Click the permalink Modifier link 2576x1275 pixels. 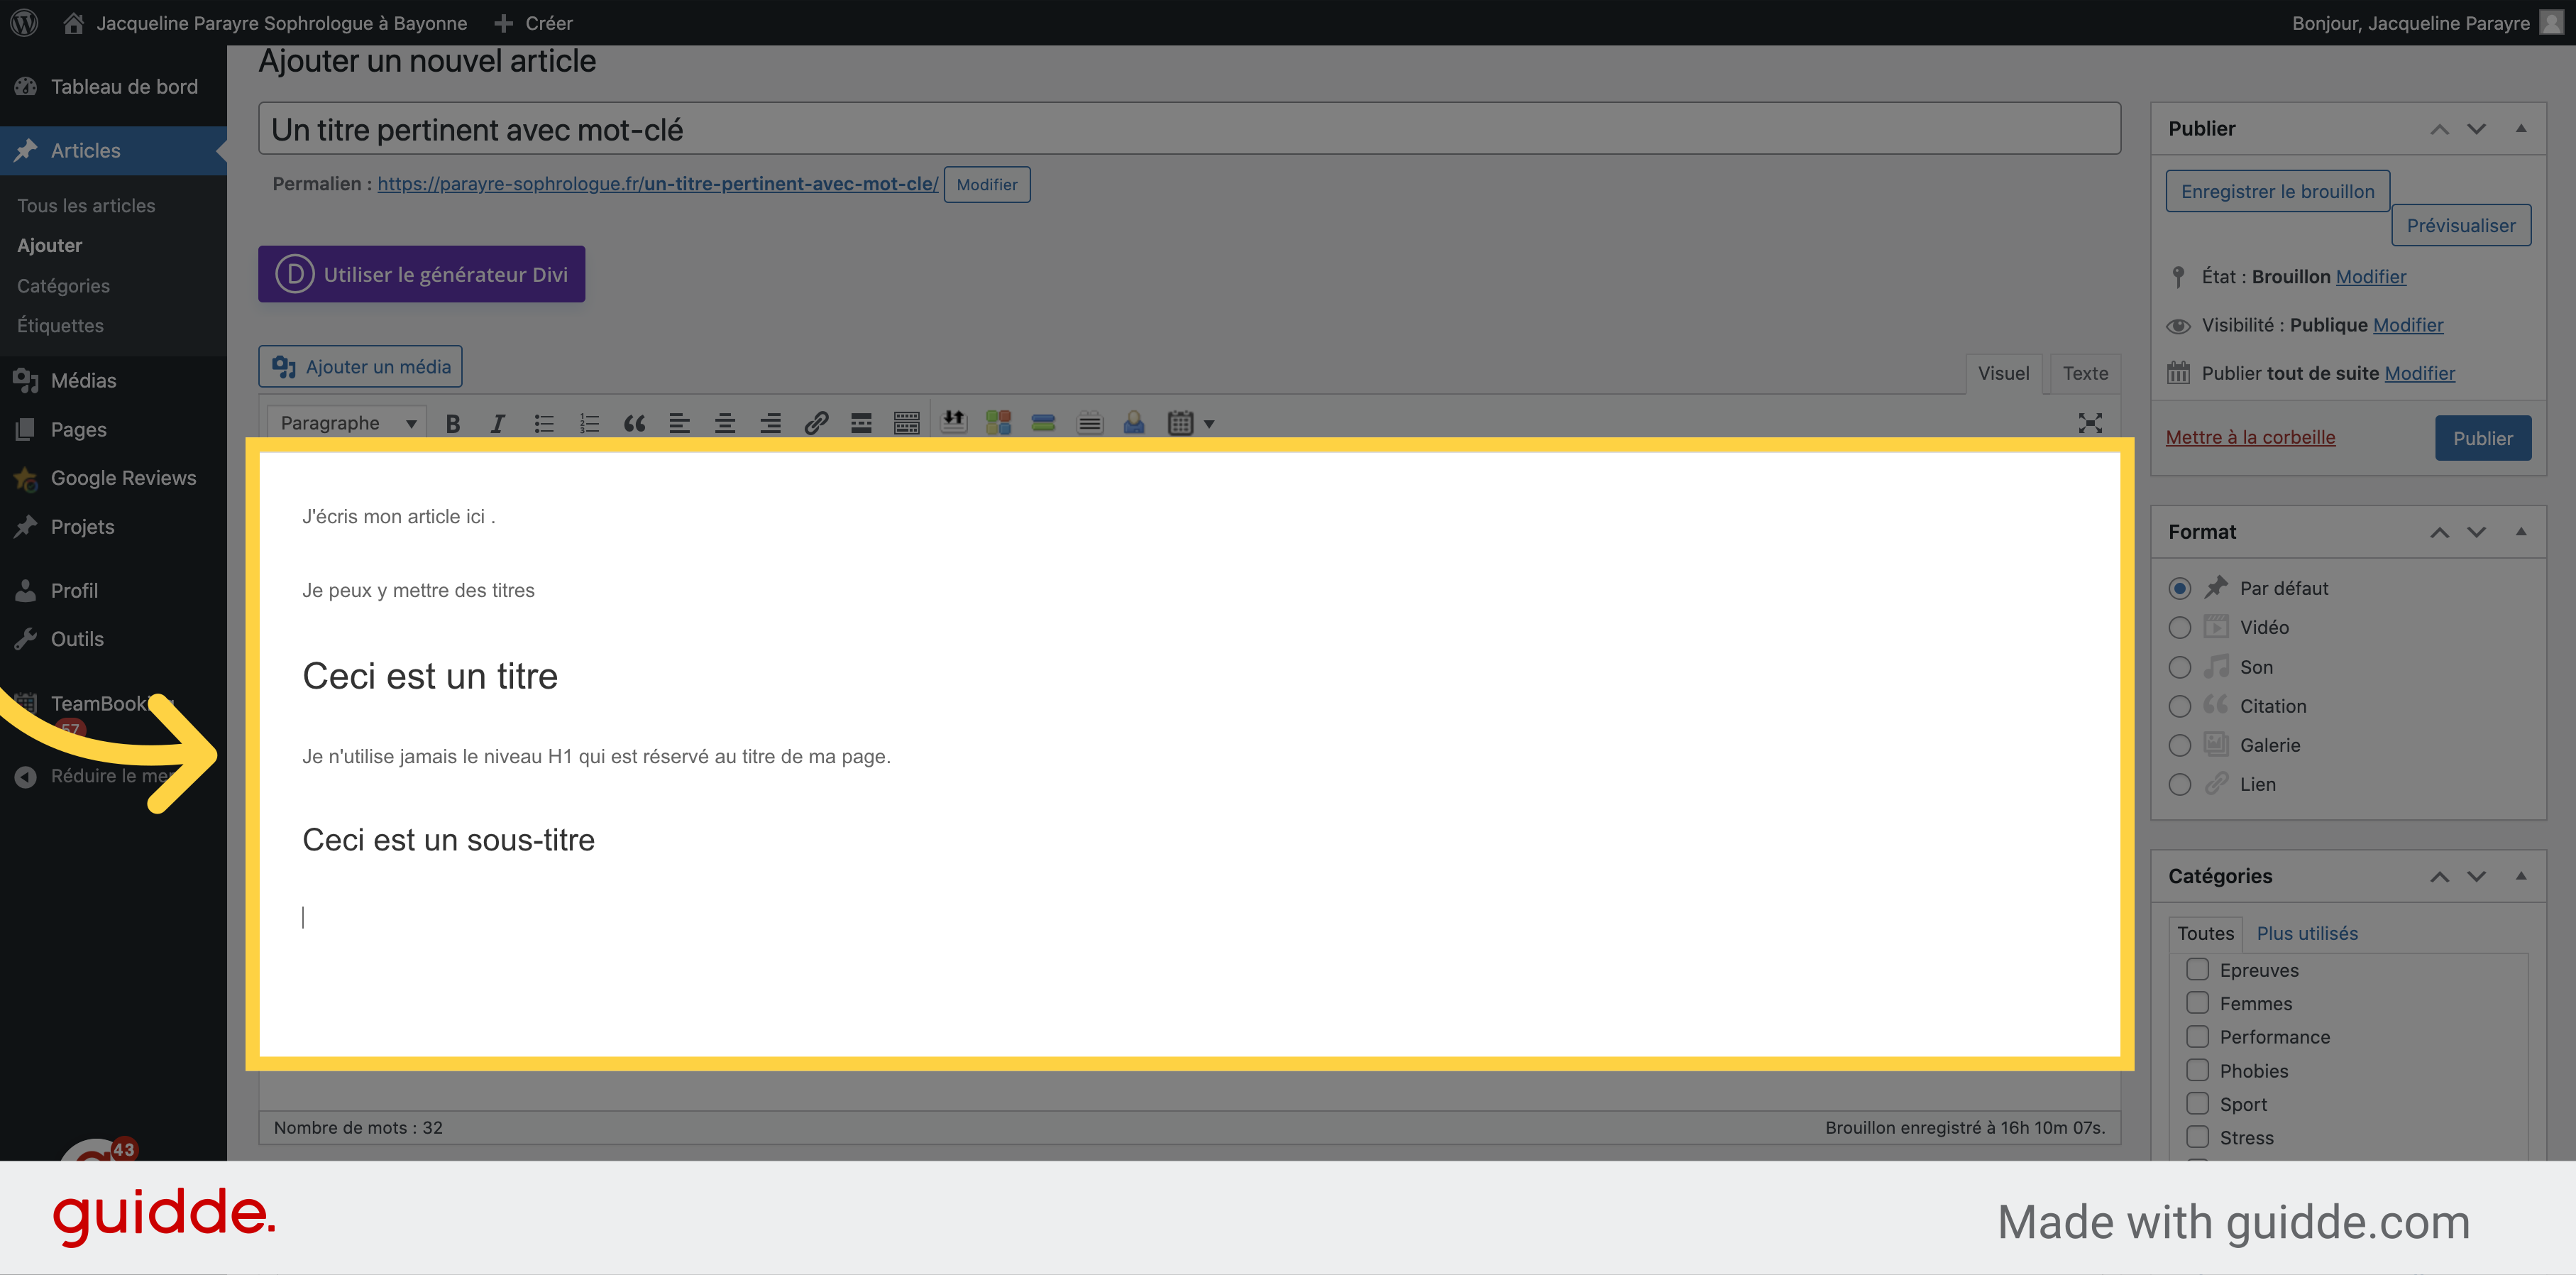[987, 184]
